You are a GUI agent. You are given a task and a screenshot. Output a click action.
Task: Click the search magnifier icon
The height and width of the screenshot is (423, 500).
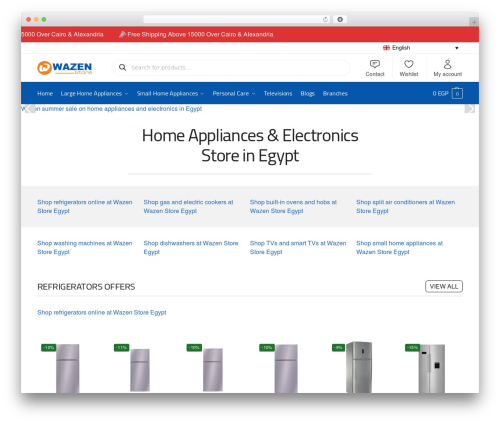point(122,68)
